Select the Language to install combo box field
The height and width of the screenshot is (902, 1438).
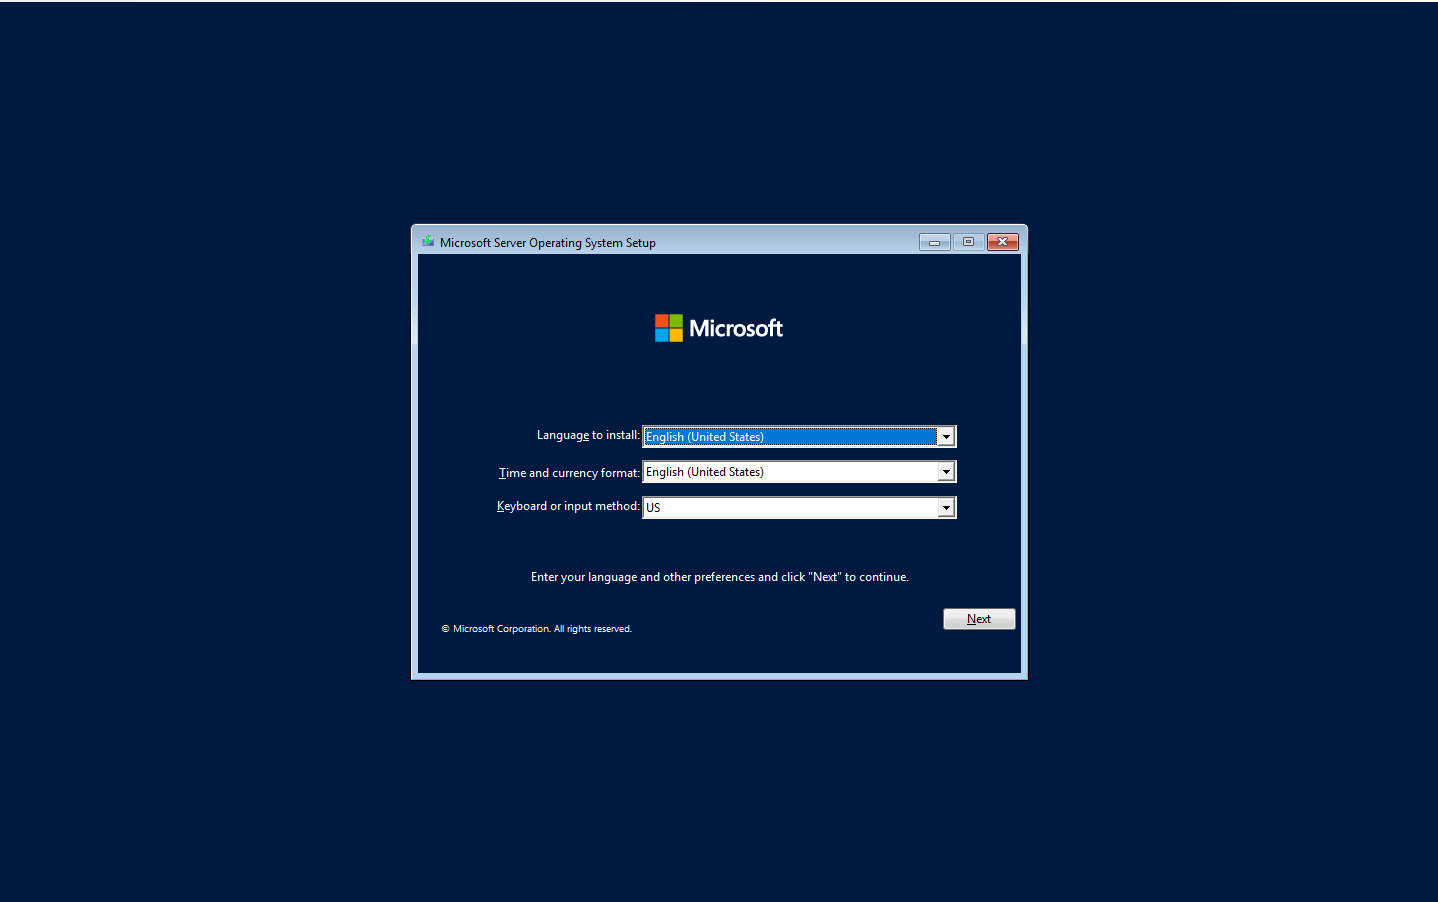[790, 437]
